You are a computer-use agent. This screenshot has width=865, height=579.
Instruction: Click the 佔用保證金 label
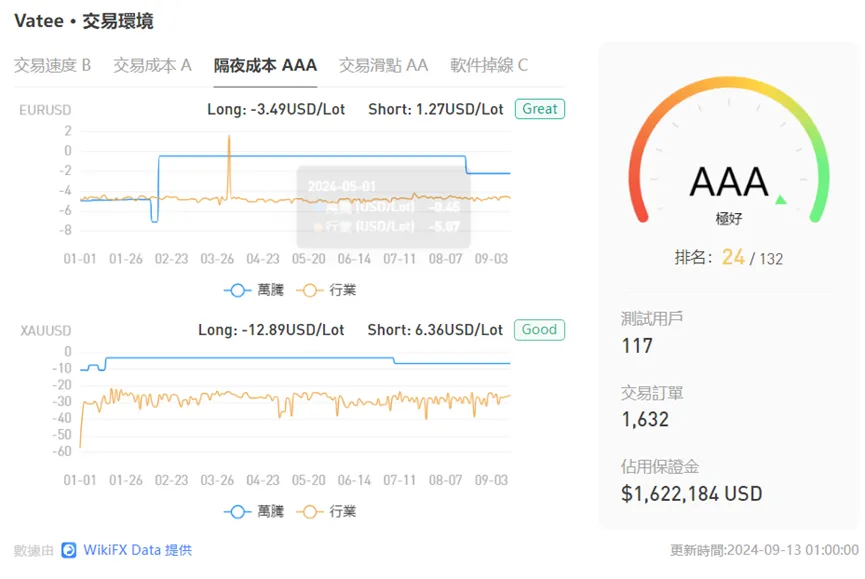660,467
